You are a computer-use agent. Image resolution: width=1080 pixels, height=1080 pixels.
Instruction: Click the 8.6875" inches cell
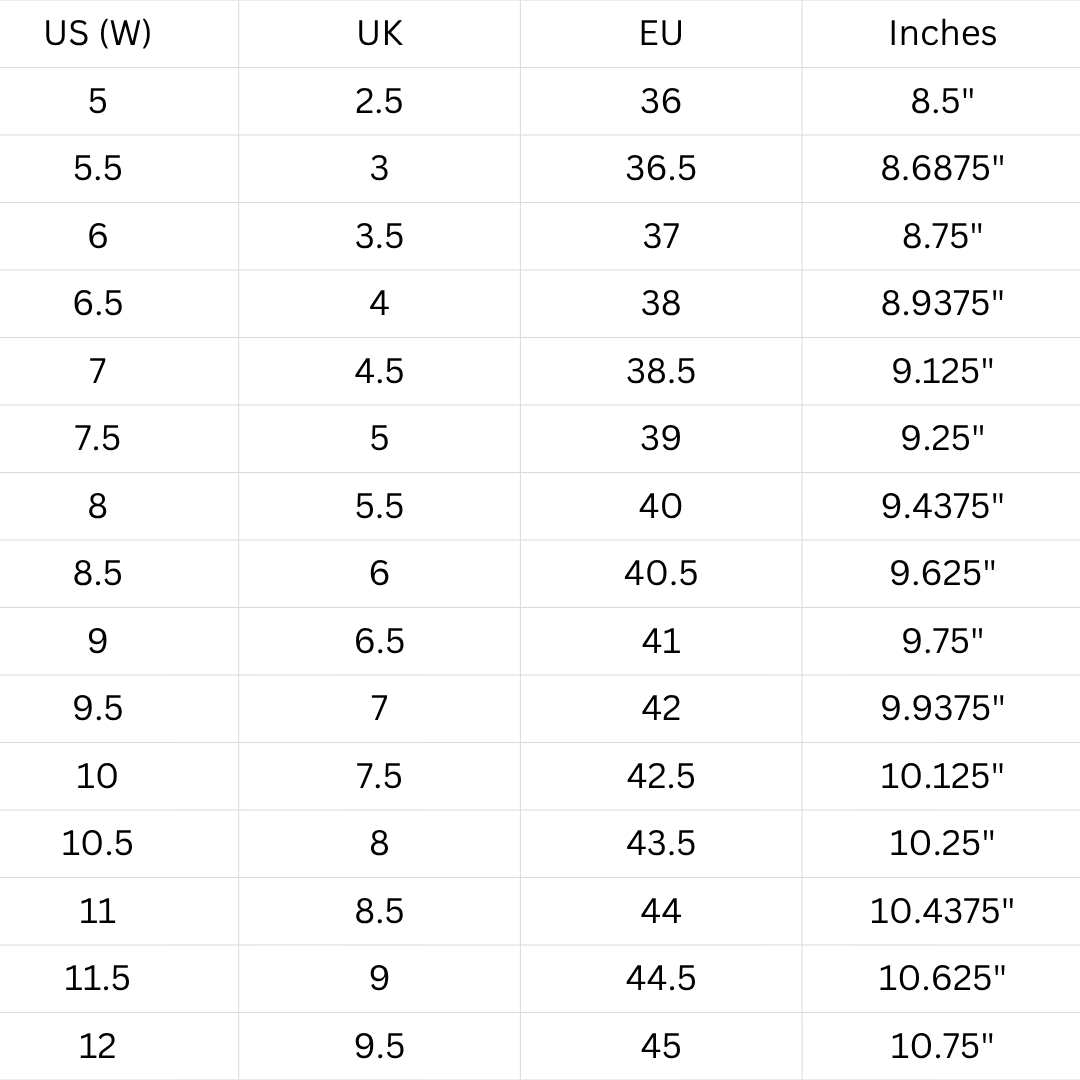coord(942,169)
